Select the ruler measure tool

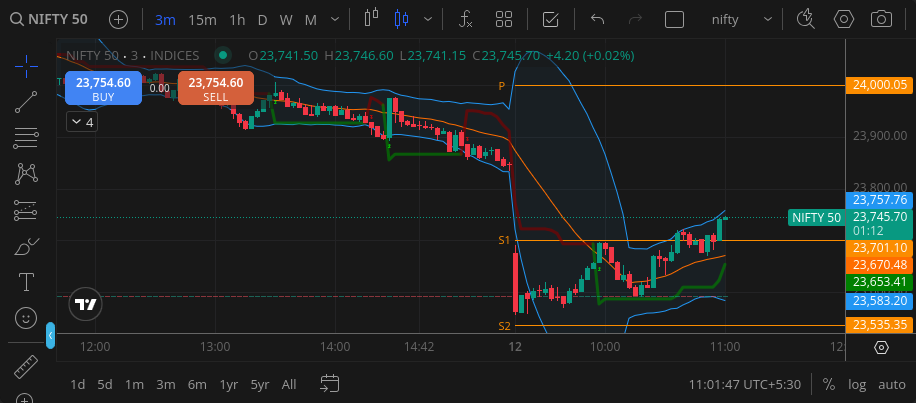pyautogui.click(x=27, y=367)
